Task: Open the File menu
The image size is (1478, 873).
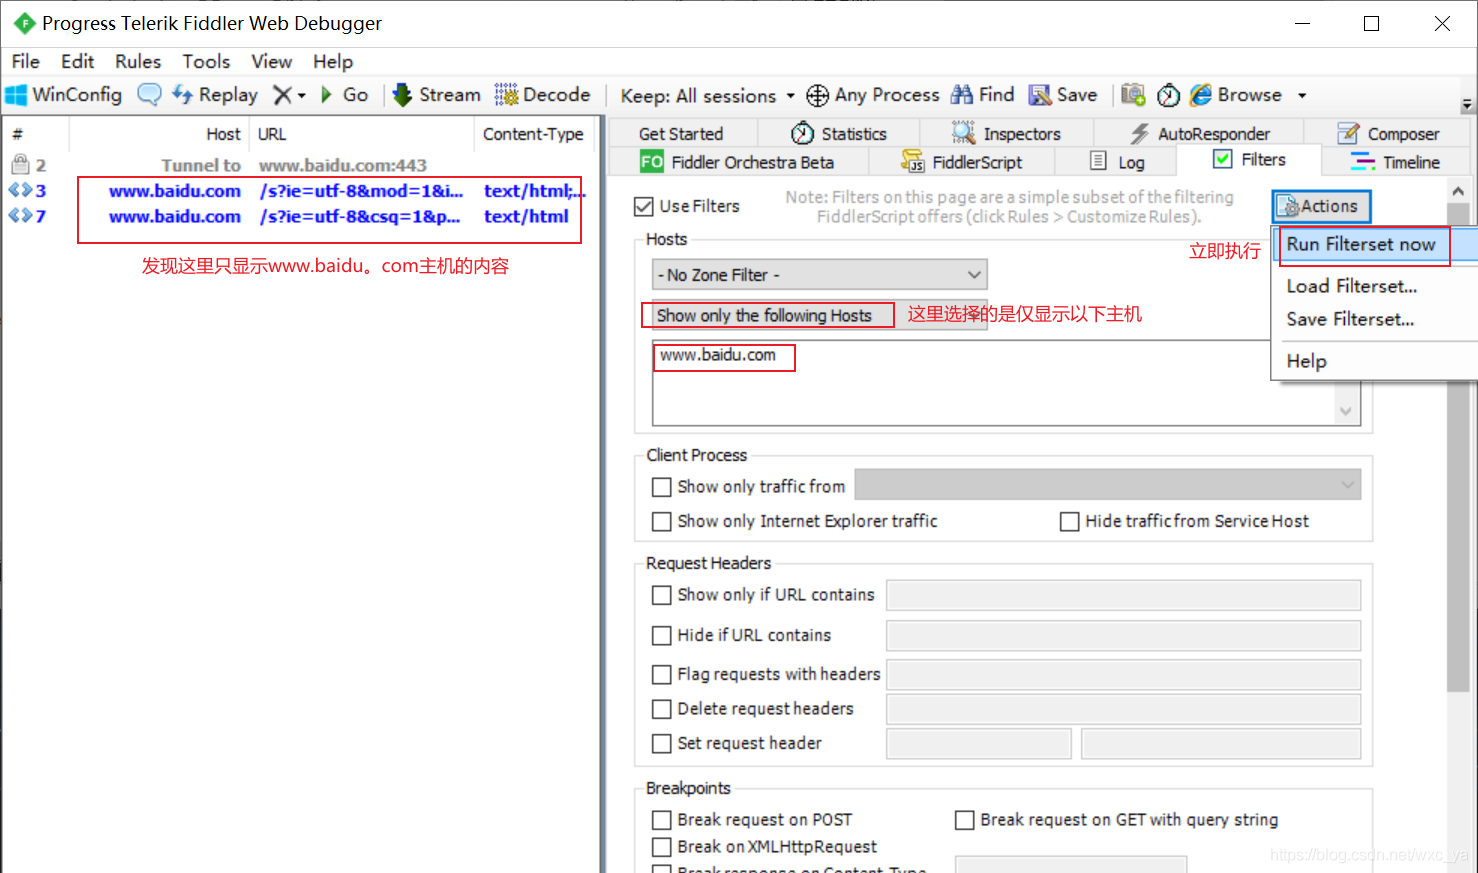Action: click(25, 61)
